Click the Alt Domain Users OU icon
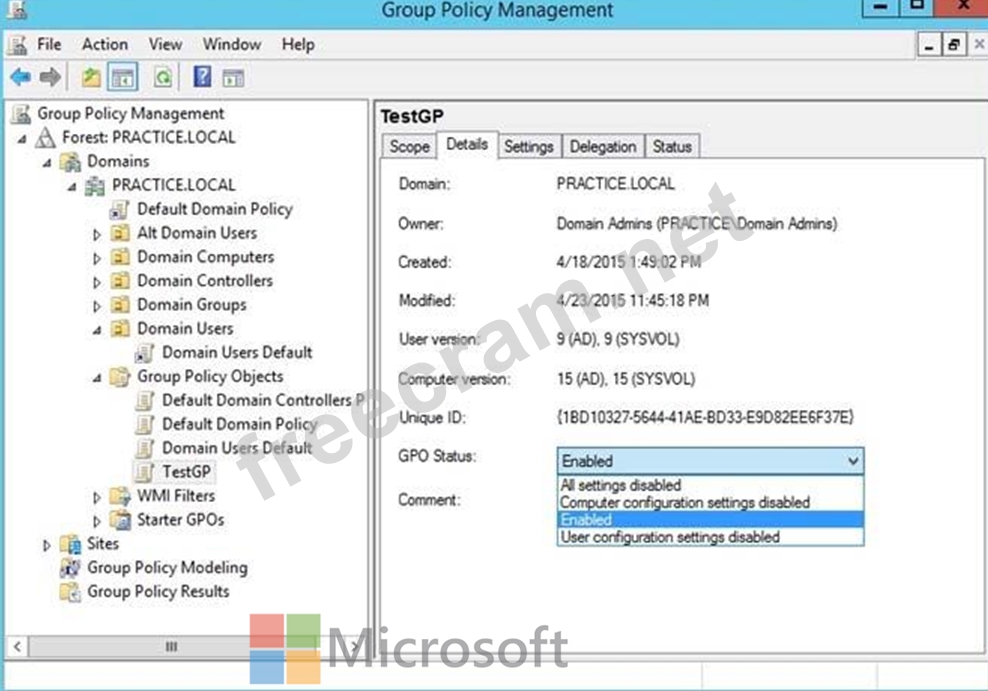 tap(120, 233)
